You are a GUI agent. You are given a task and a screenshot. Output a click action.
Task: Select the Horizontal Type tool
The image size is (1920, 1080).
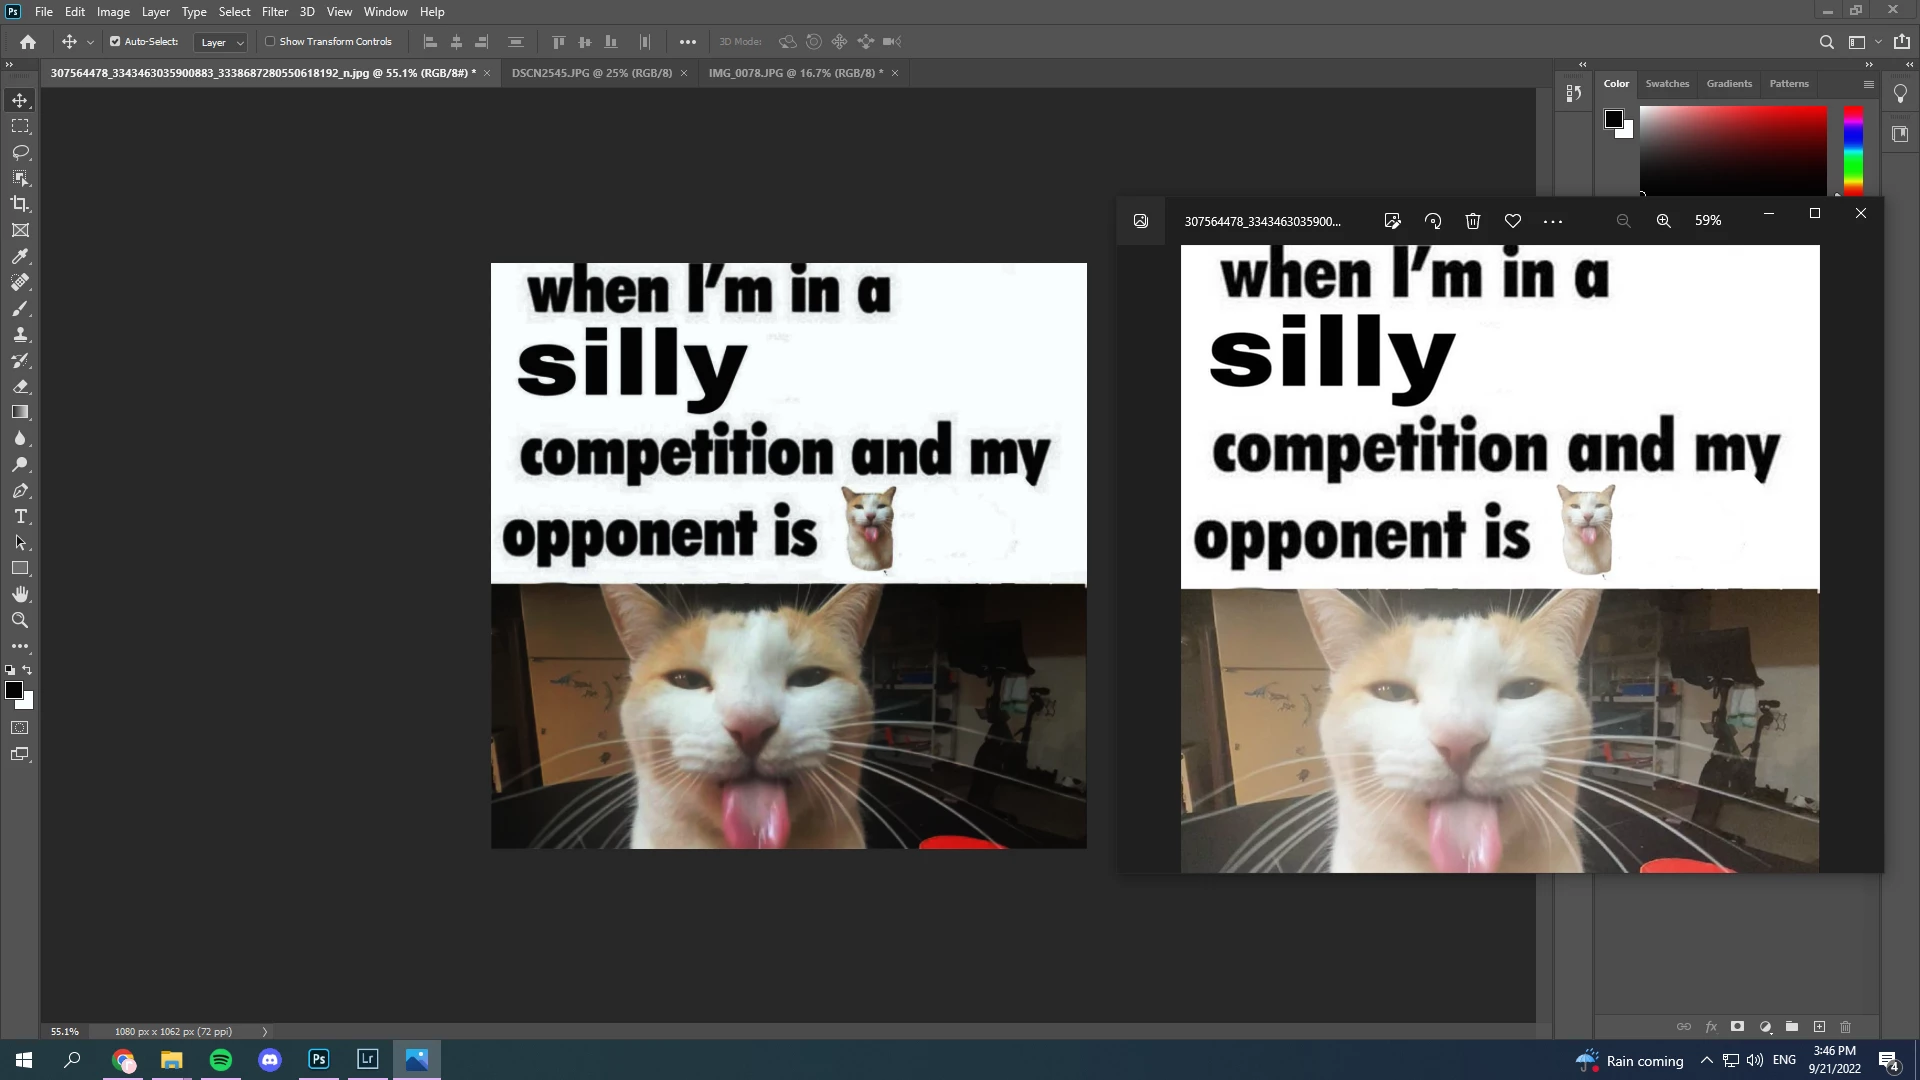[x=20, y=516]
